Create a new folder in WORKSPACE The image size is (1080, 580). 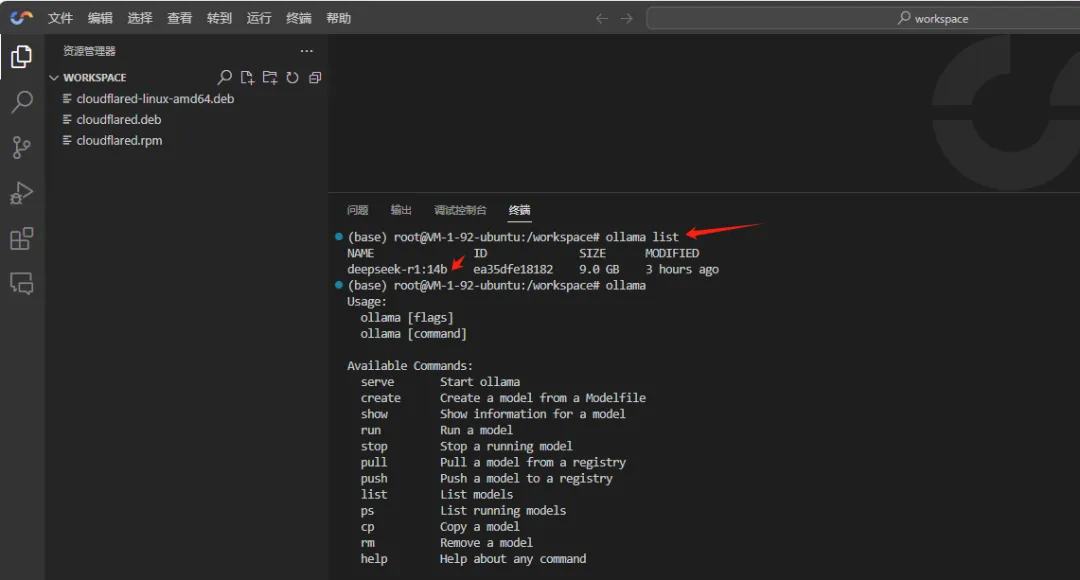click(x=270, y=77)
